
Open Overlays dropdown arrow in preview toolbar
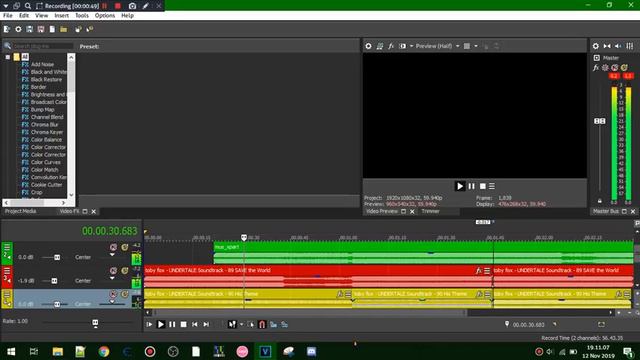[x=476, y=46]
